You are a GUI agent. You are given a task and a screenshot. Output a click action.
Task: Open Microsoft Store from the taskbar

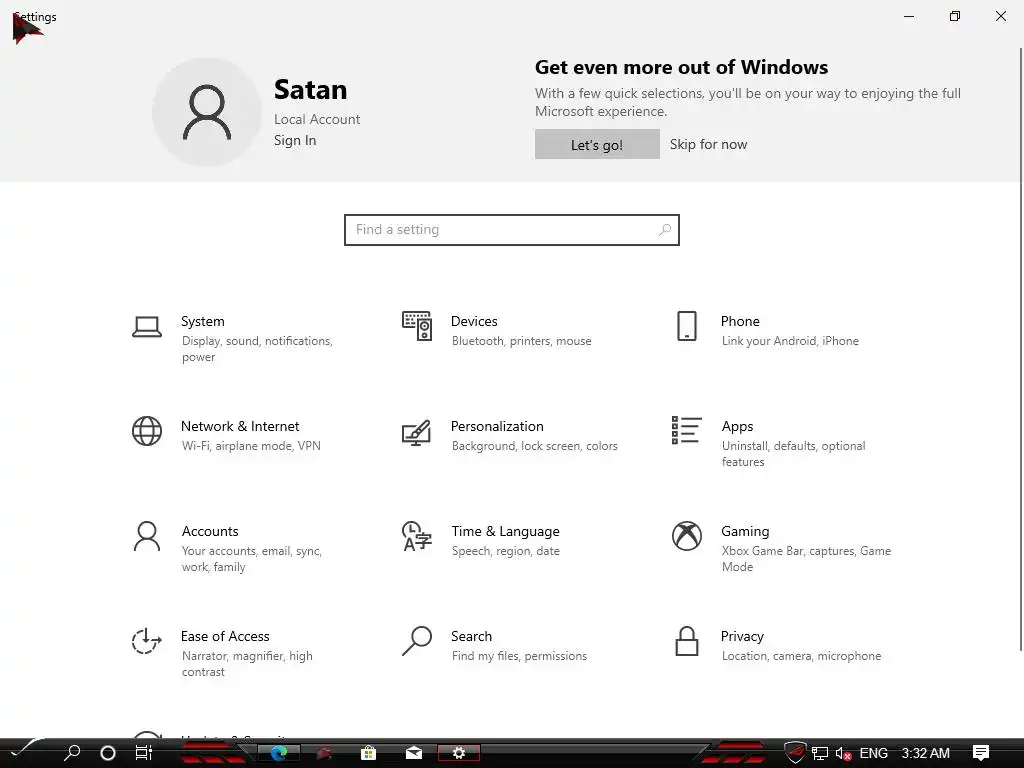point(368,753)
